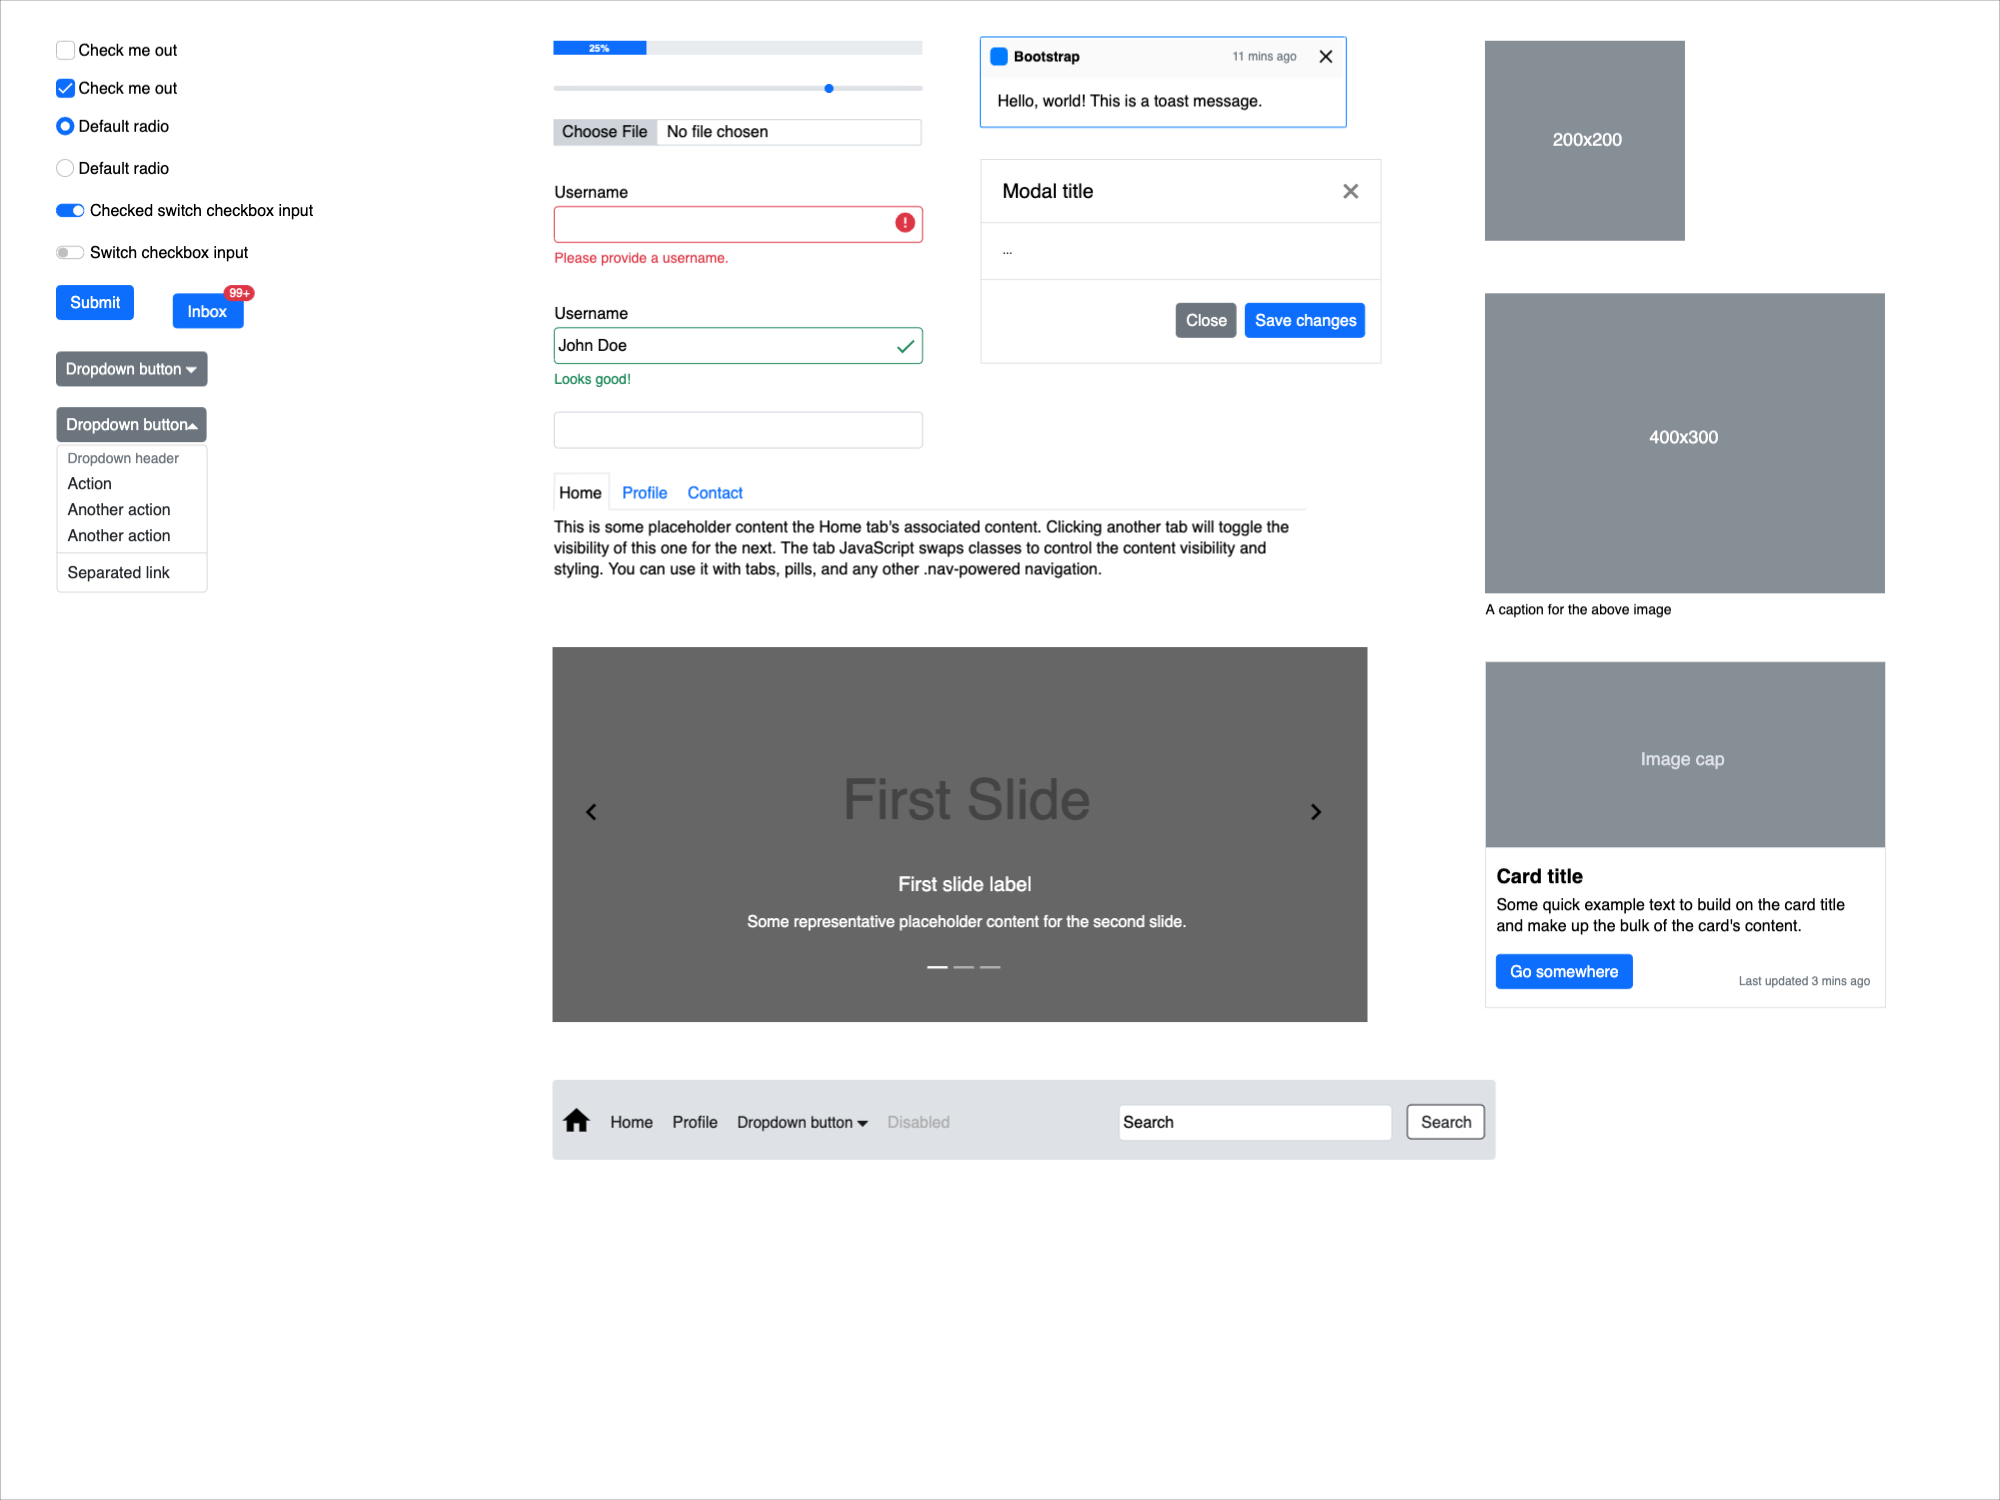Click the home icon in the navbar
Image resolution: width=2000 pixels, height=1500 pixels.
coord(576,1121)
